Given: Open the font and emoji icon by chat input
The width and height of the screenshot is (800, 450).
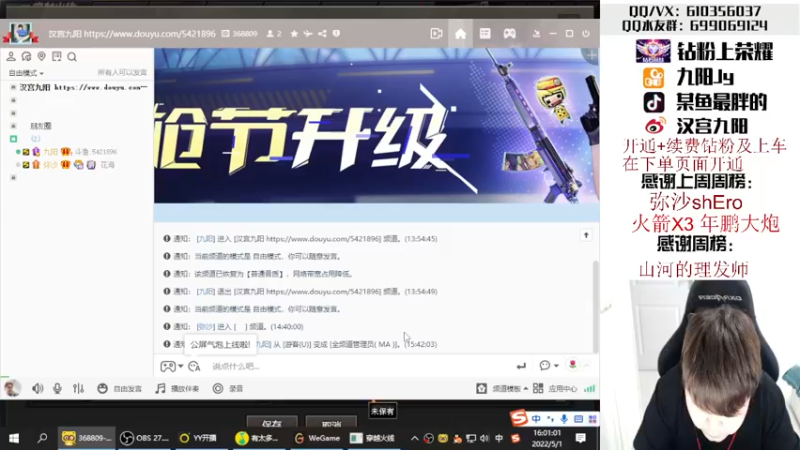Looking at the screenshot, I should [x=194, y=366].
